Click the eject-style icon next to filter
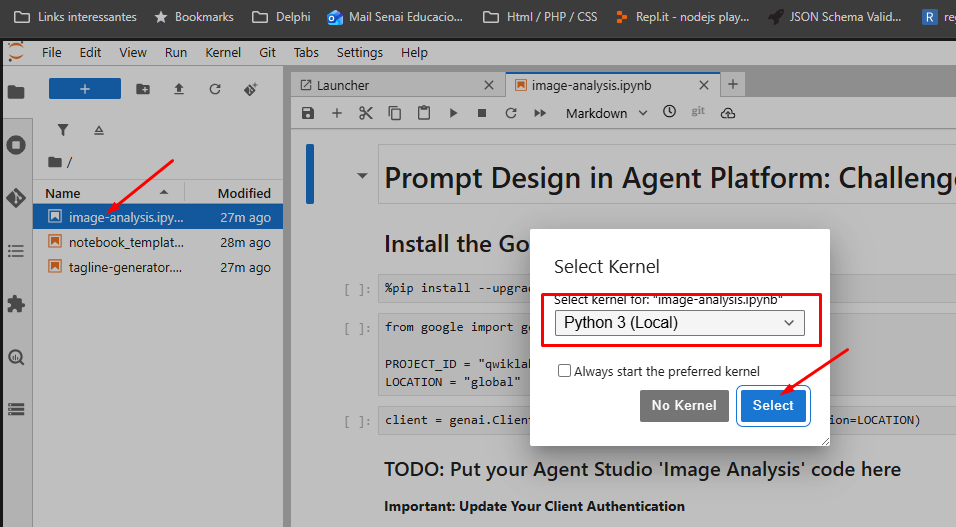 pos(99,130)
